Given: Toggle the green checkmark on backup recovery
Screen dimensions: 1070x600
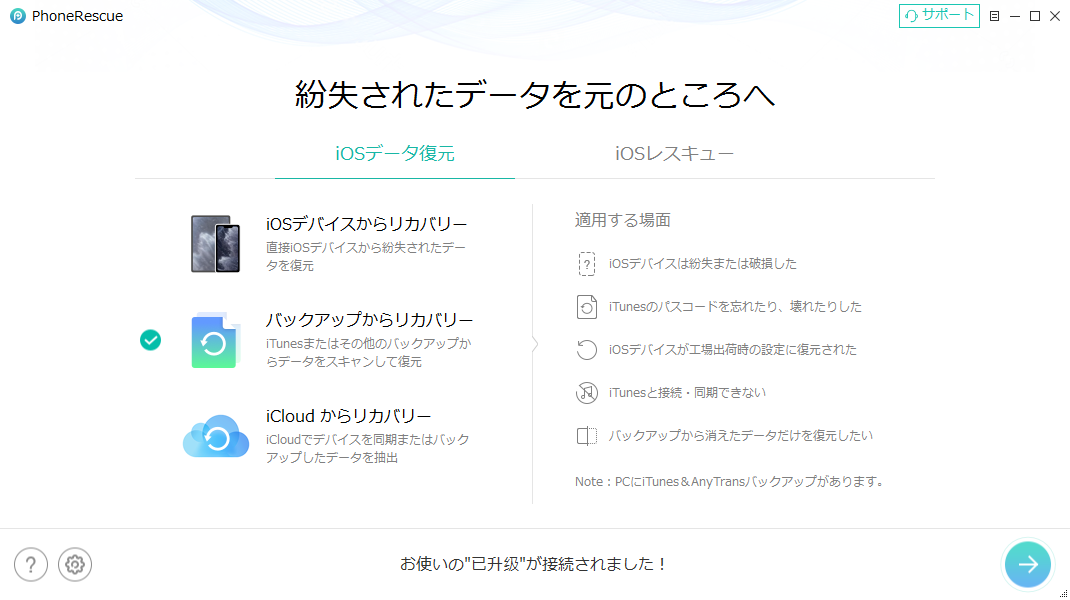Looking at the screenshot, I should point(150,340).
